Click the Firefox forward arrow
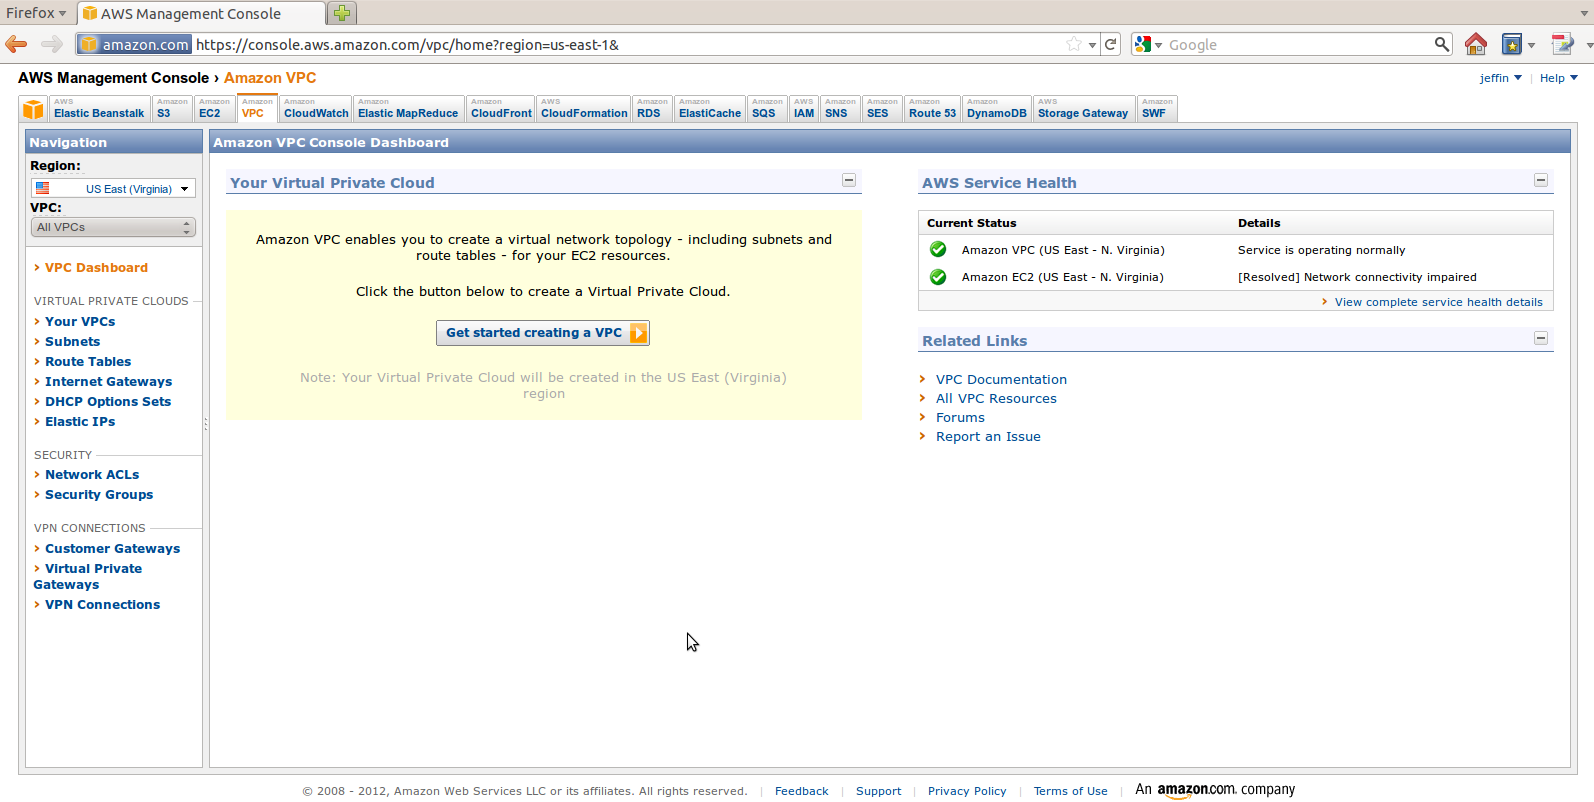Viewport: 1594px width, 802px height. pos(52,44)
